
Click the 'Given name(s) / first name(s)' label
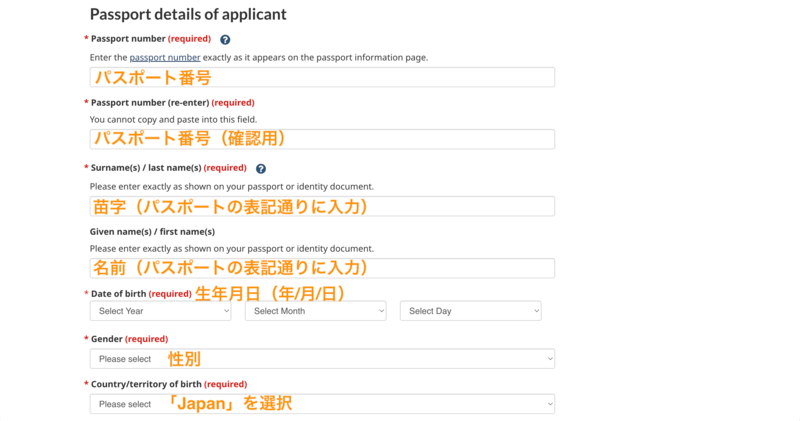click(152, 232)
